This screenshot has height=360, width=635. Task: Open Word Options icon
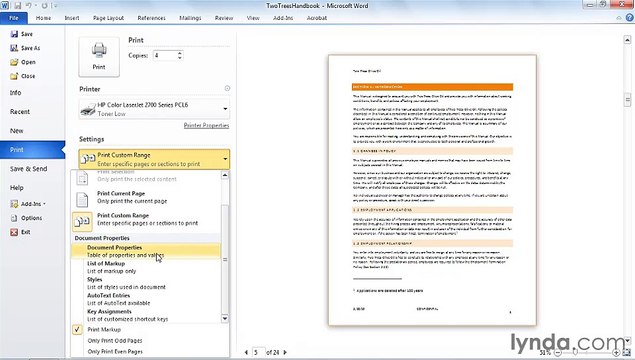(x=14, y=218)
